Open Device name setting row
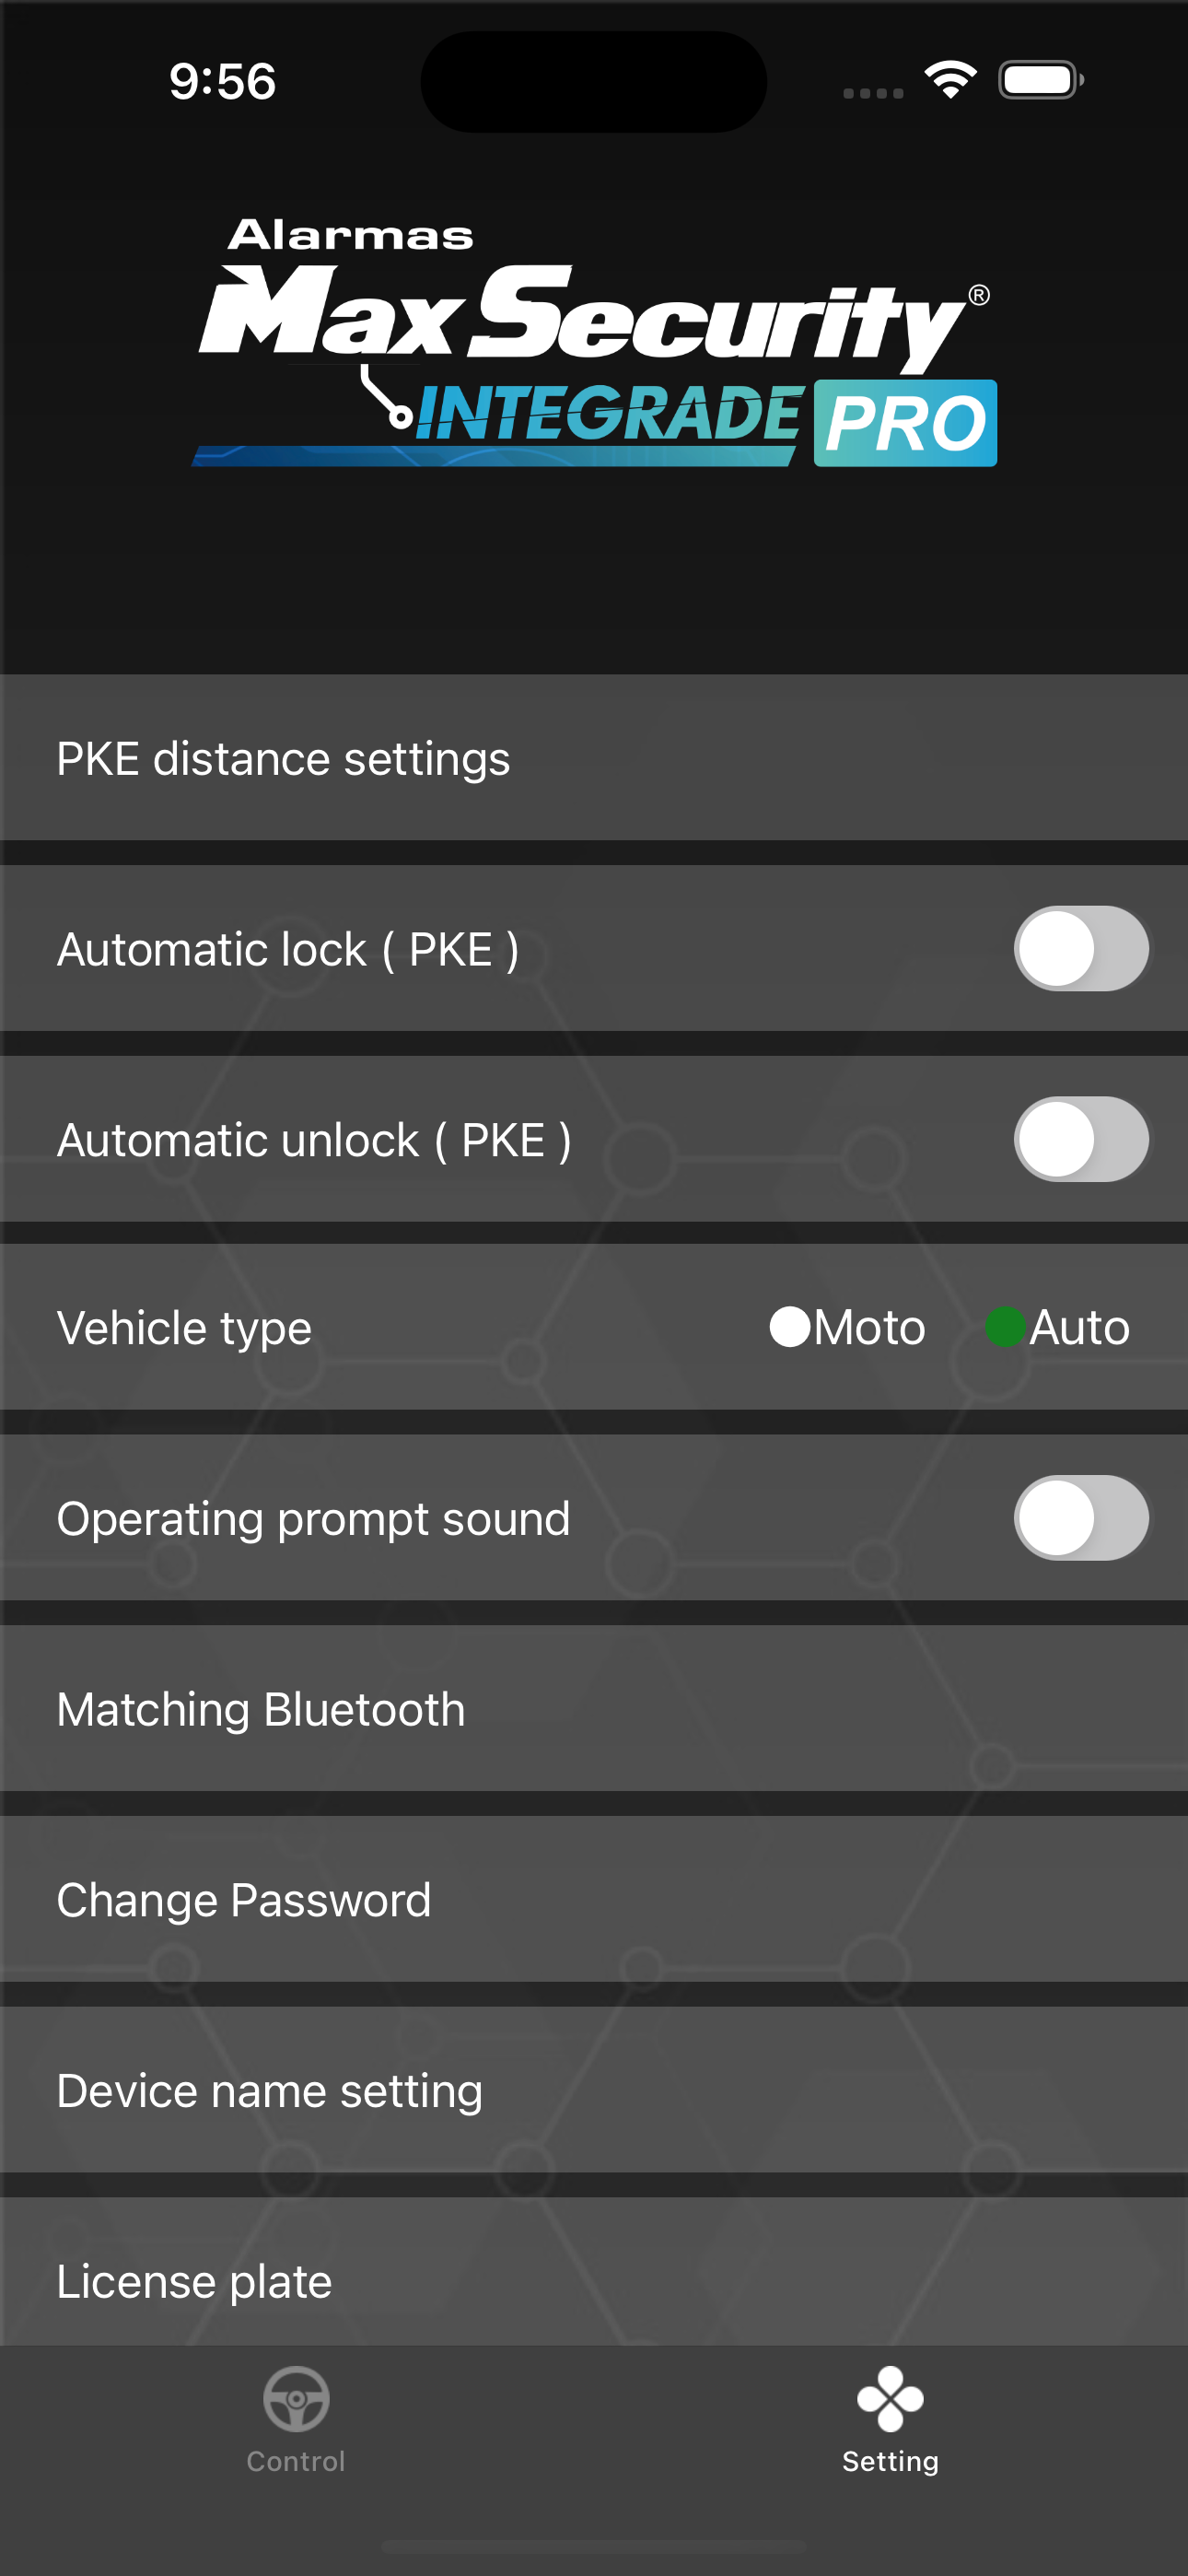 594,2089
